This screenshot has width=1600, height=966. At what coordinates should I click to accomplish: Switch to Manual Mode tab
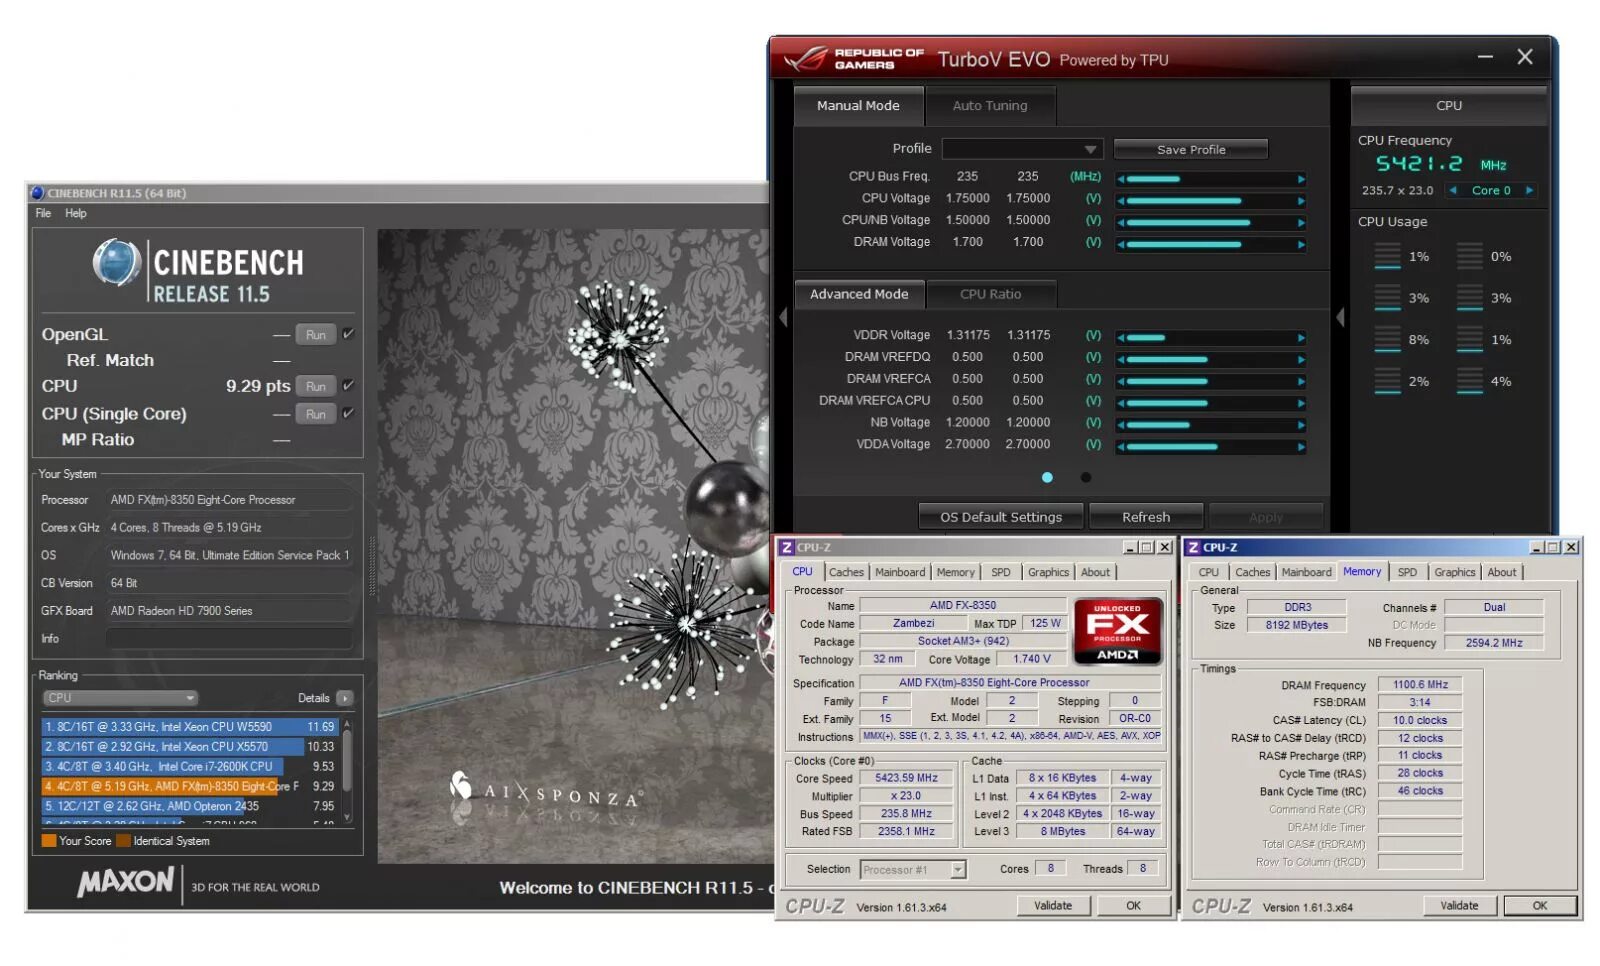point(858,105)
